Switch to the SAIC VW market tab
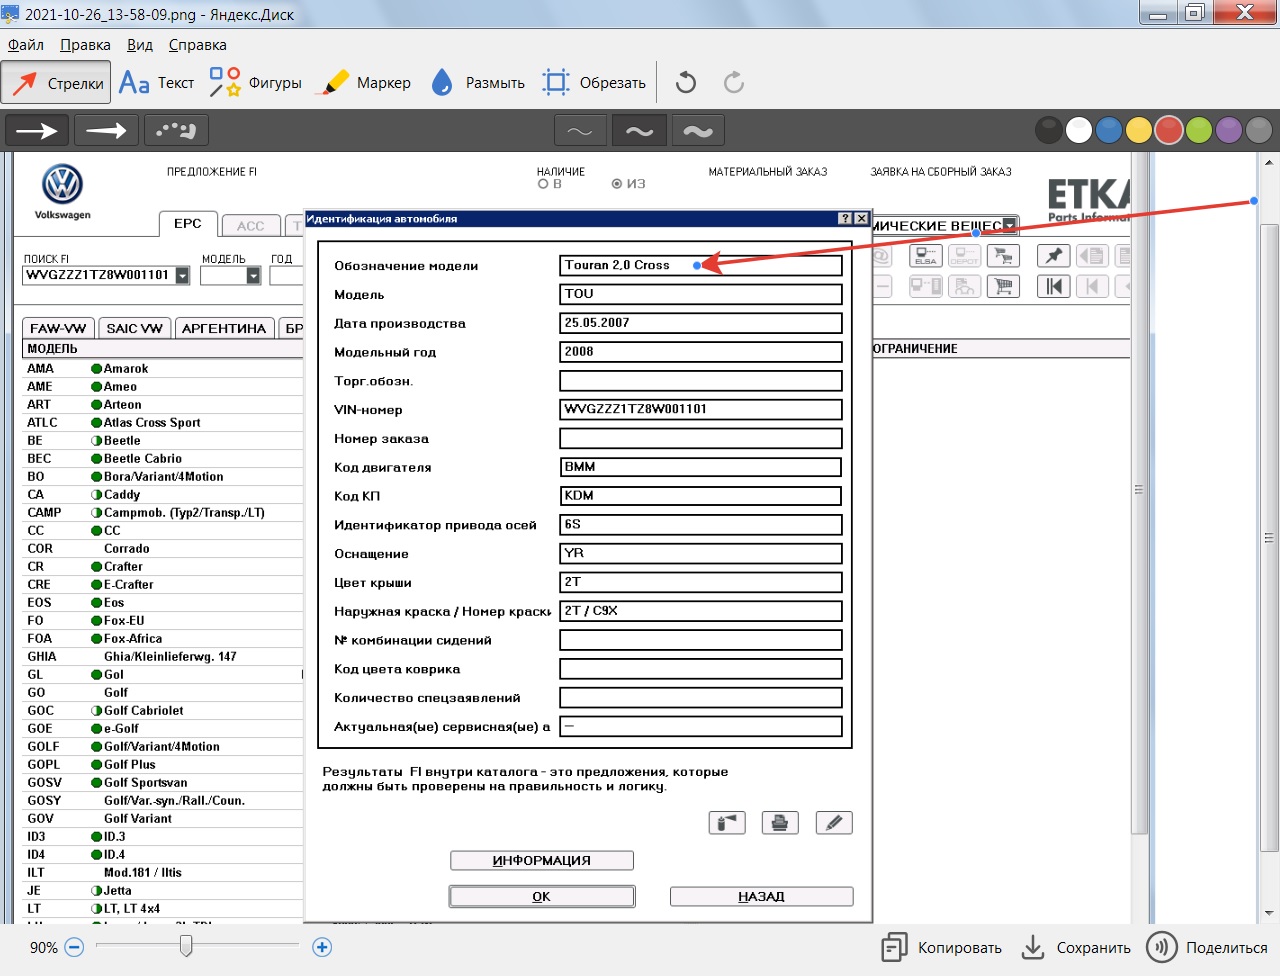1280x976 pixels. pyautogui.click(x=134, y=328)
